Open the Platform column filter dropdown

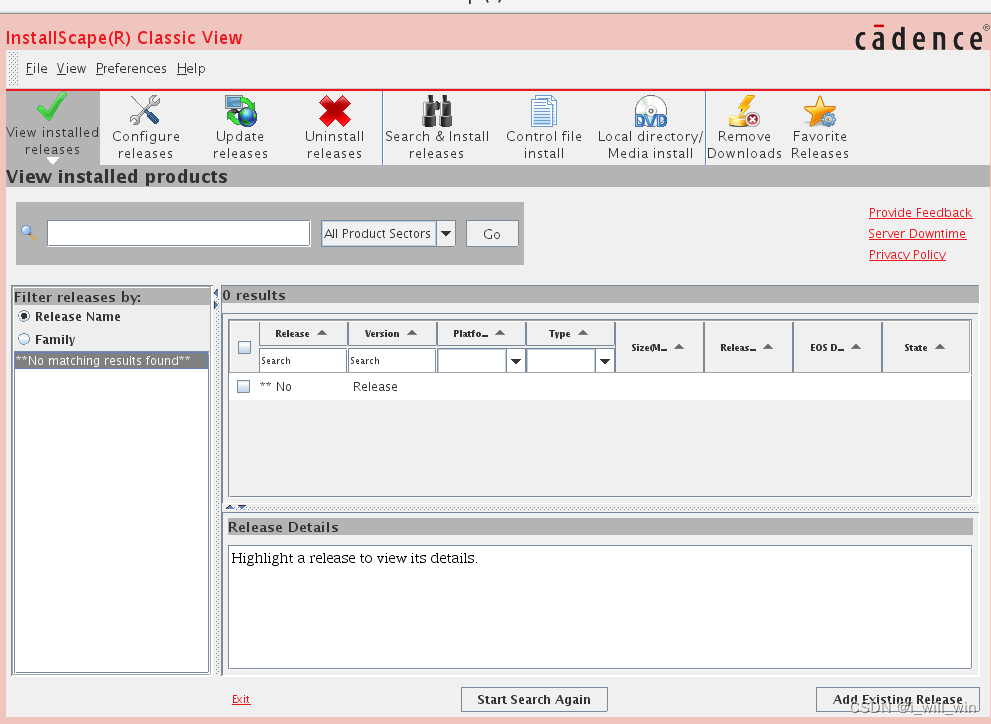pyautogui.click(x=516, y=360)
